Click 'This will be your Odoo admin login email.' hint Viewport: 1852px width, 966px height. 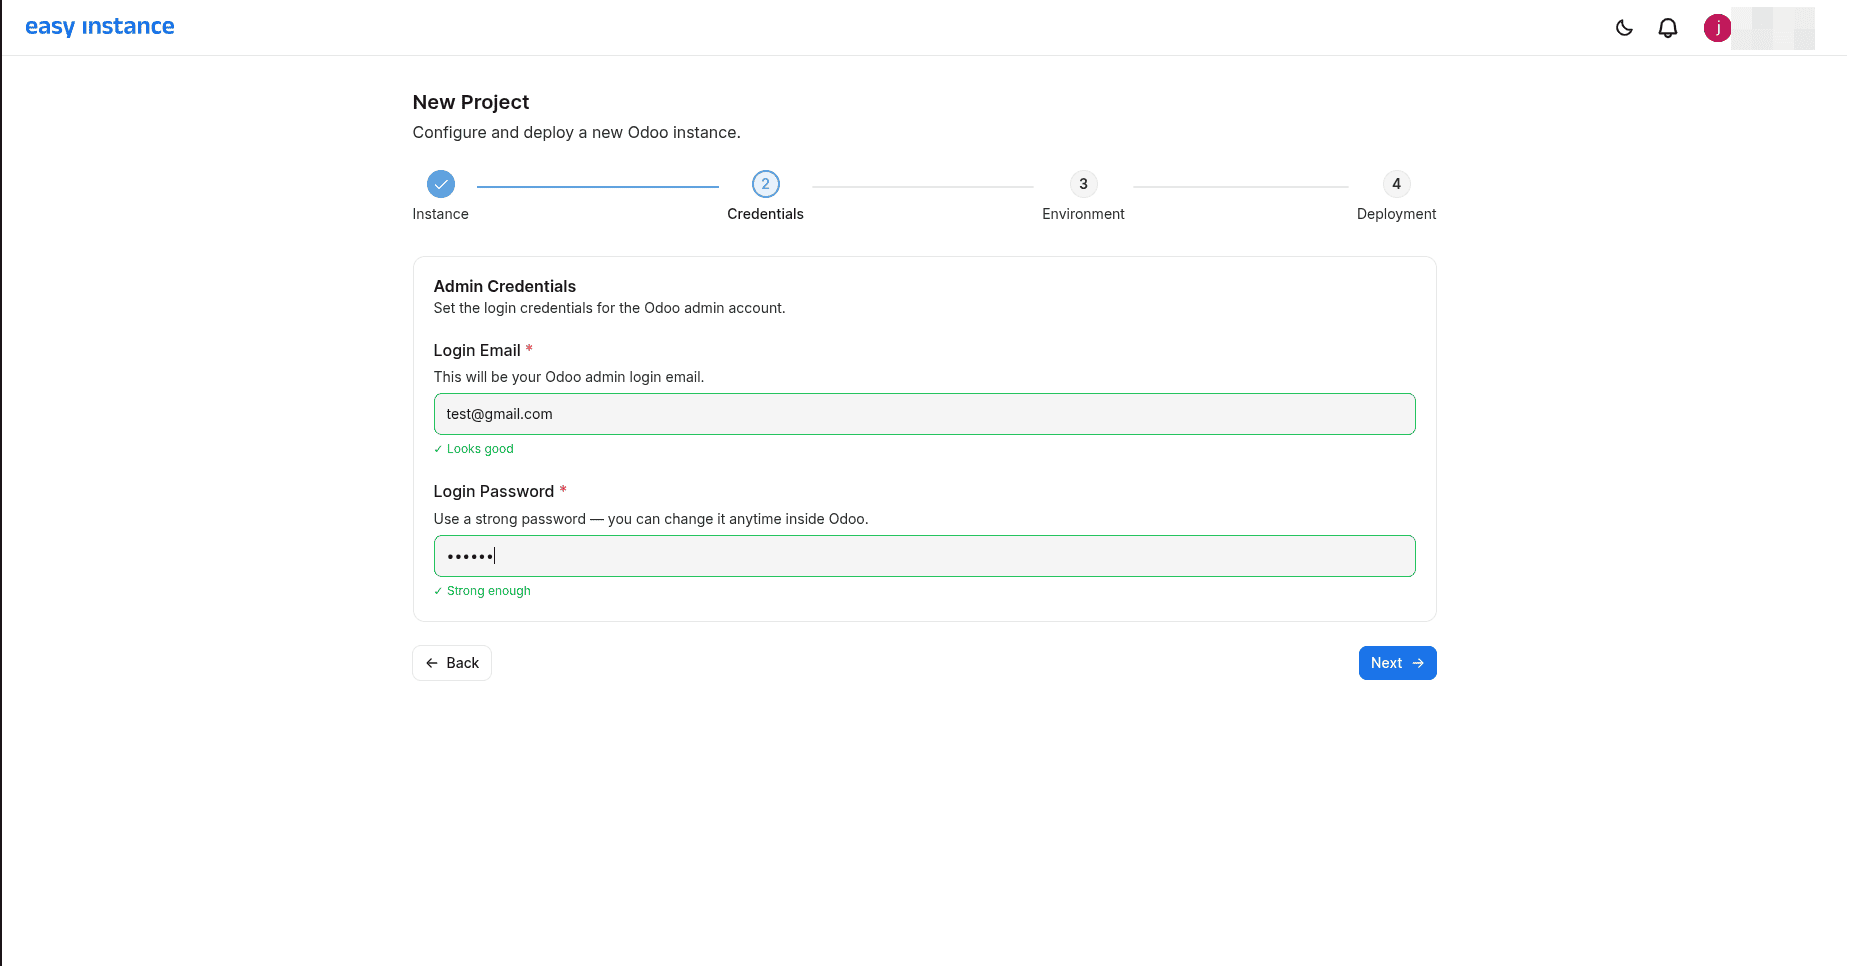pos(569,377)
